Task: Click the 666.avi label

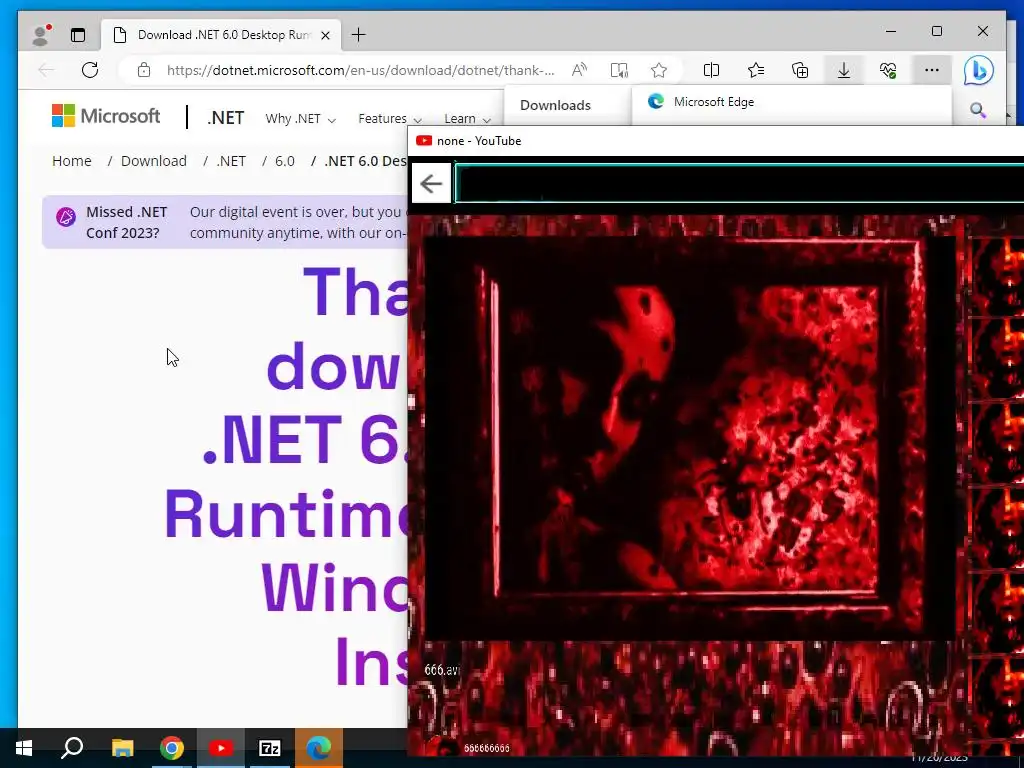Action: click(442, 670)
